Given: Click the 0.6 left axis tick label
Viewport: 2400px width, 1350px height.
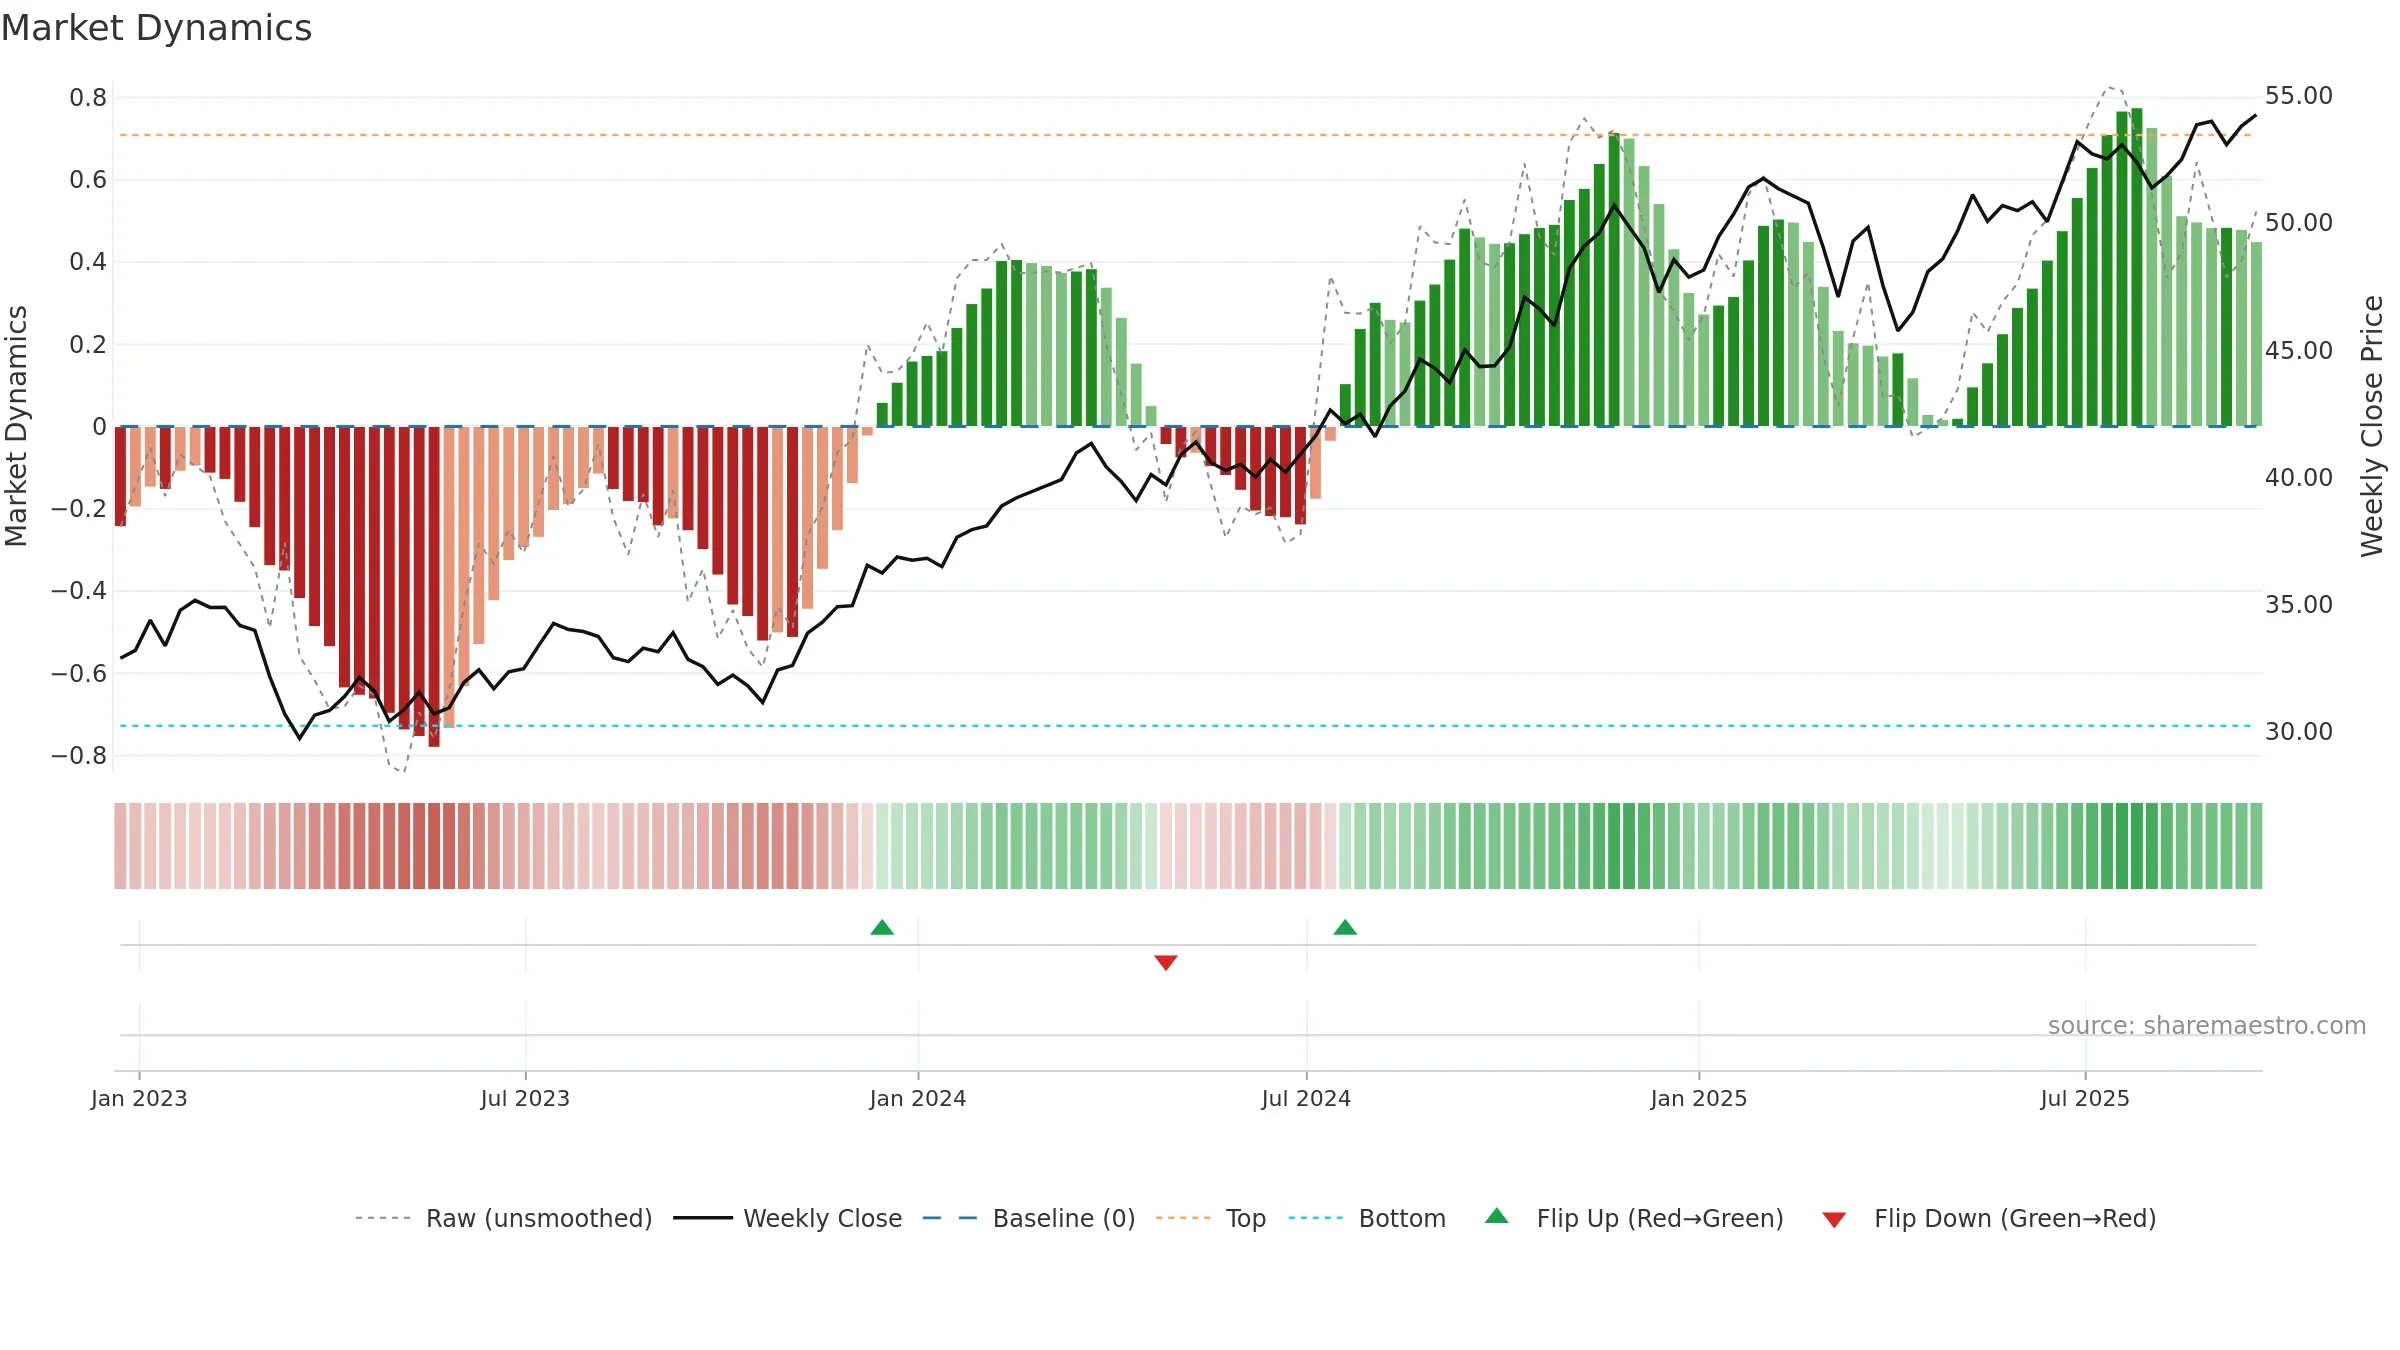Looking at the screenshot, I should tap(88, 180).
